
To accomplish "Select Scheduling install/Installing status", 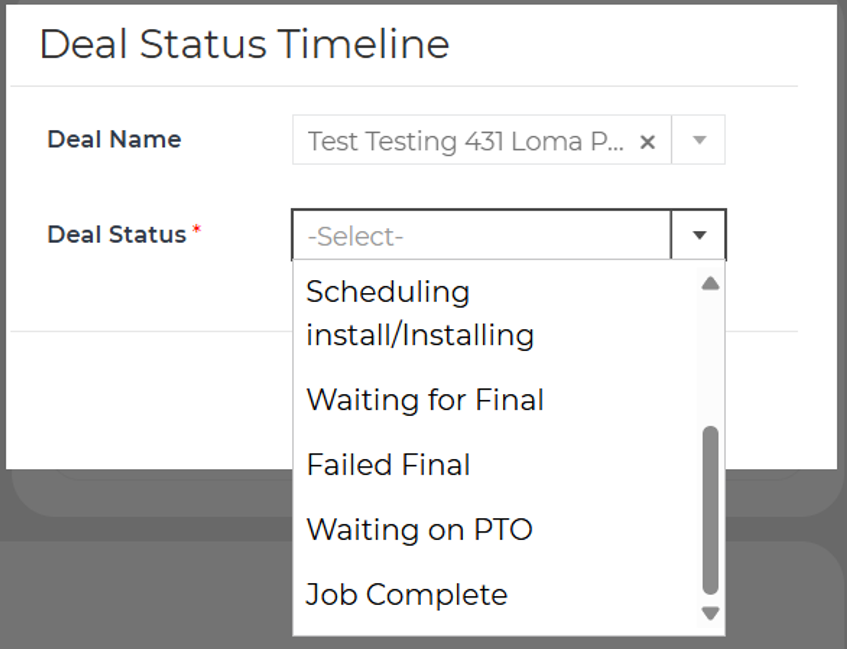I will pyautogui.click(x=420, y=313).
